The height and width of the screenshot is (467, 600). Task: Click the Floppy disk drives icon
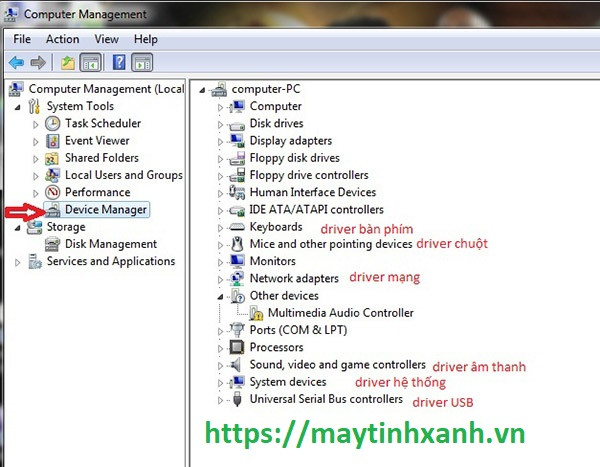click(x=237, y=158)
